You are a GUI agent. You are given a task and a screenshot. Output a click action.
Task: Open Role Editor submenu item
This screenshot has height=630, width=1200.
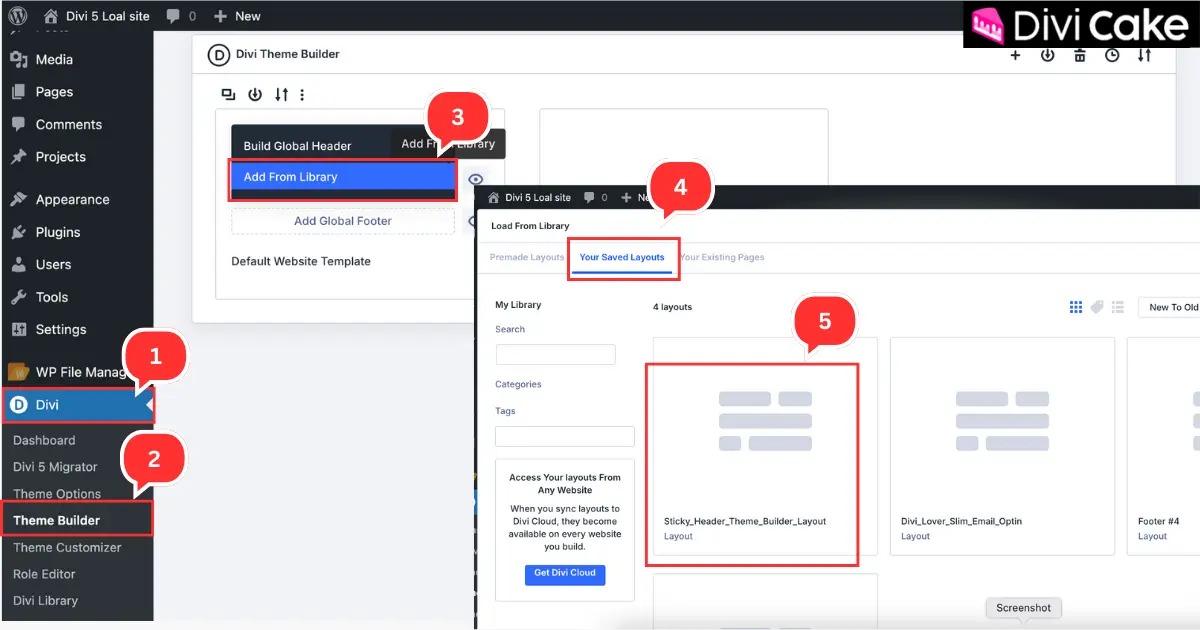pos(44,574)
